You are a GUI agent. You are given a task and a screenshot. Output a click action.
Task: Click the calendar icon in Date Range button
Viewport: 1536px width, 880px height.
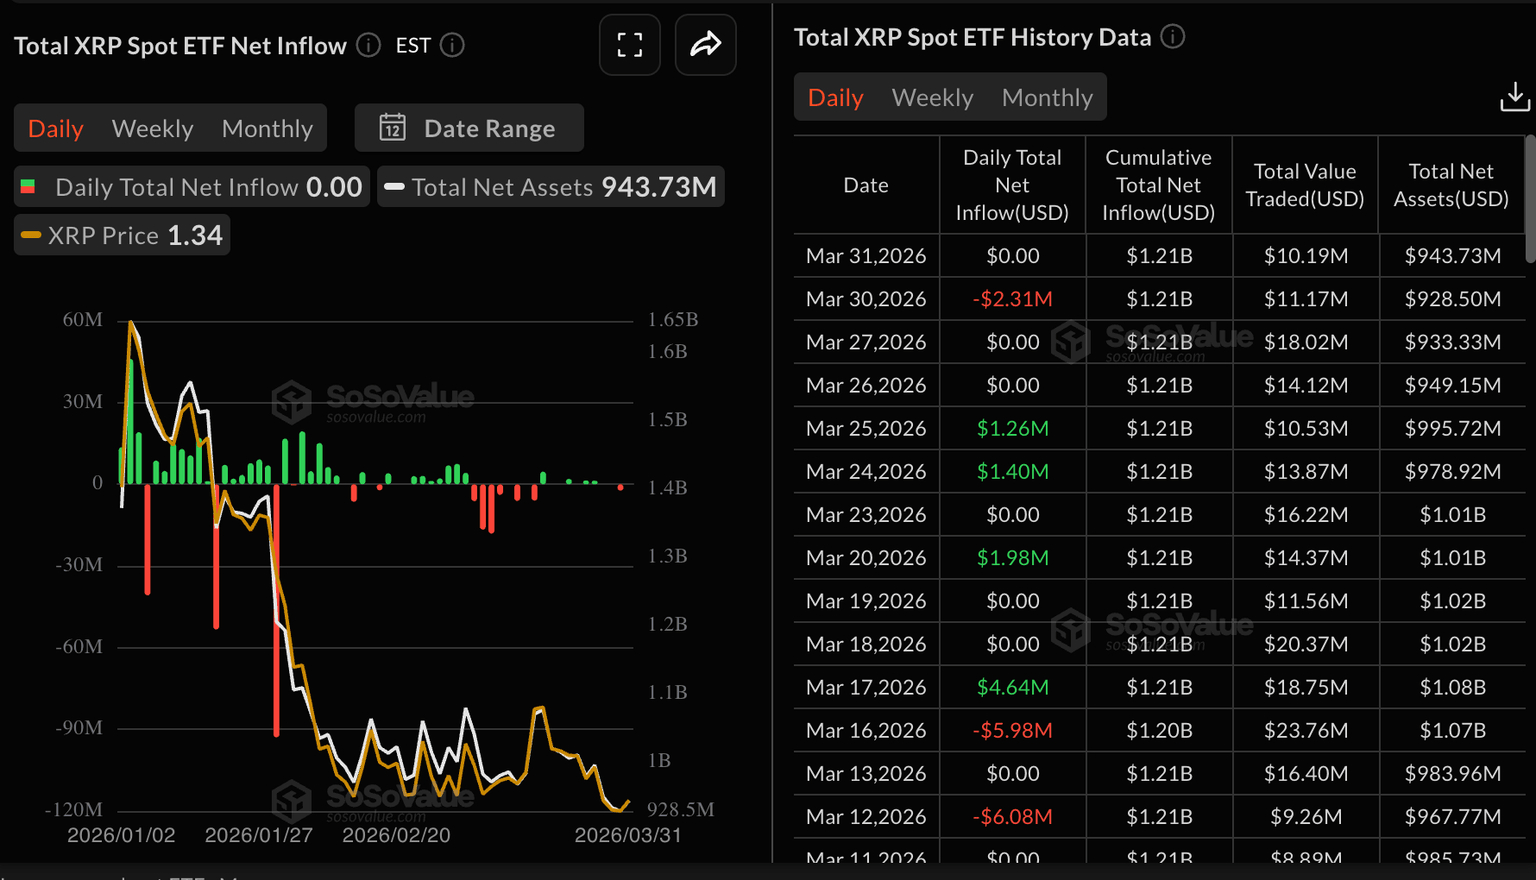click(392, 127)
